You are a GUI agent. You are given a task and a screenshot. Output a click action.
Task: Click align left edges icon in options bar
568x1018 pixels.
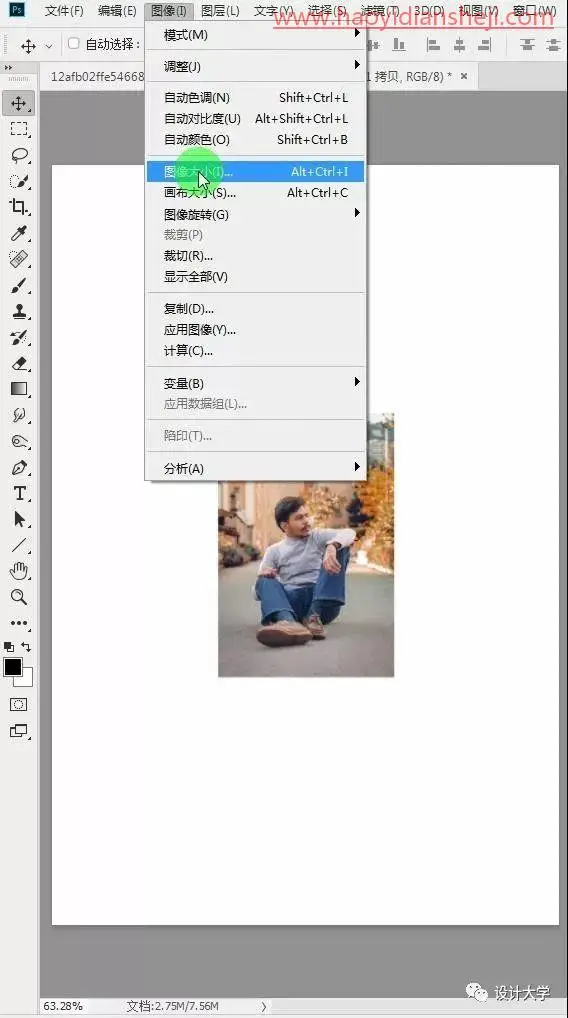tap(433, 45)
